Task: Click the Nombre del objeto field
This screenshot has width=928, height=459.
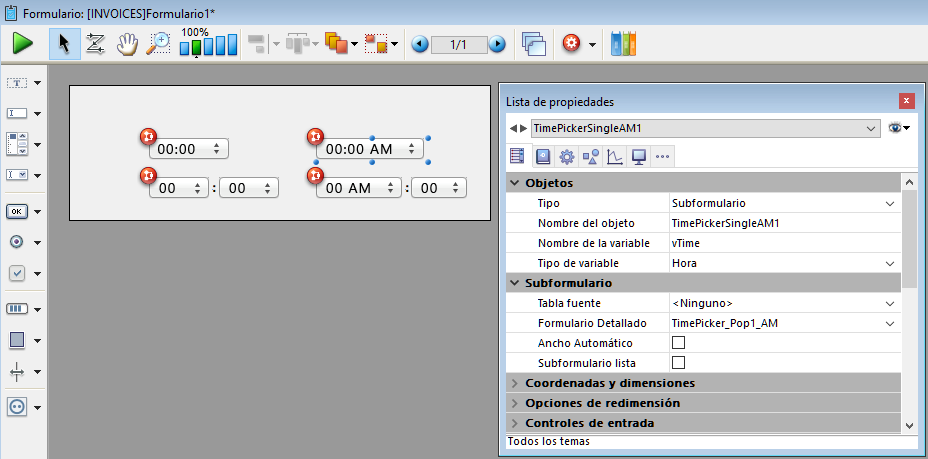Action: (780, 223)
